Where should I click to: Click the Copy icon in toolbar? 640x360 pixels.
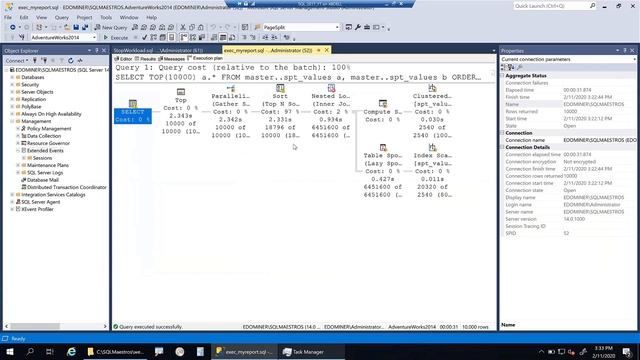[x=192, y=27]
